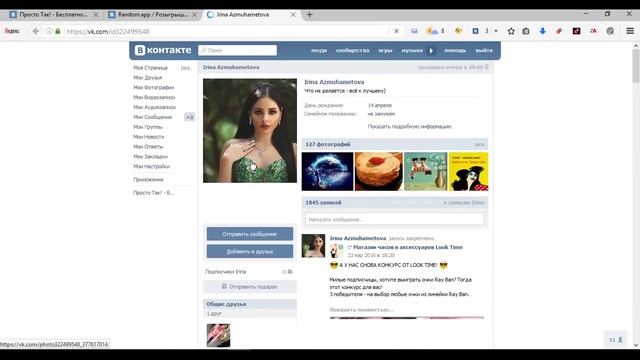Open сообщества in VK header
The height and width of the screenshot is (360, 640).
tap(353, 51)
